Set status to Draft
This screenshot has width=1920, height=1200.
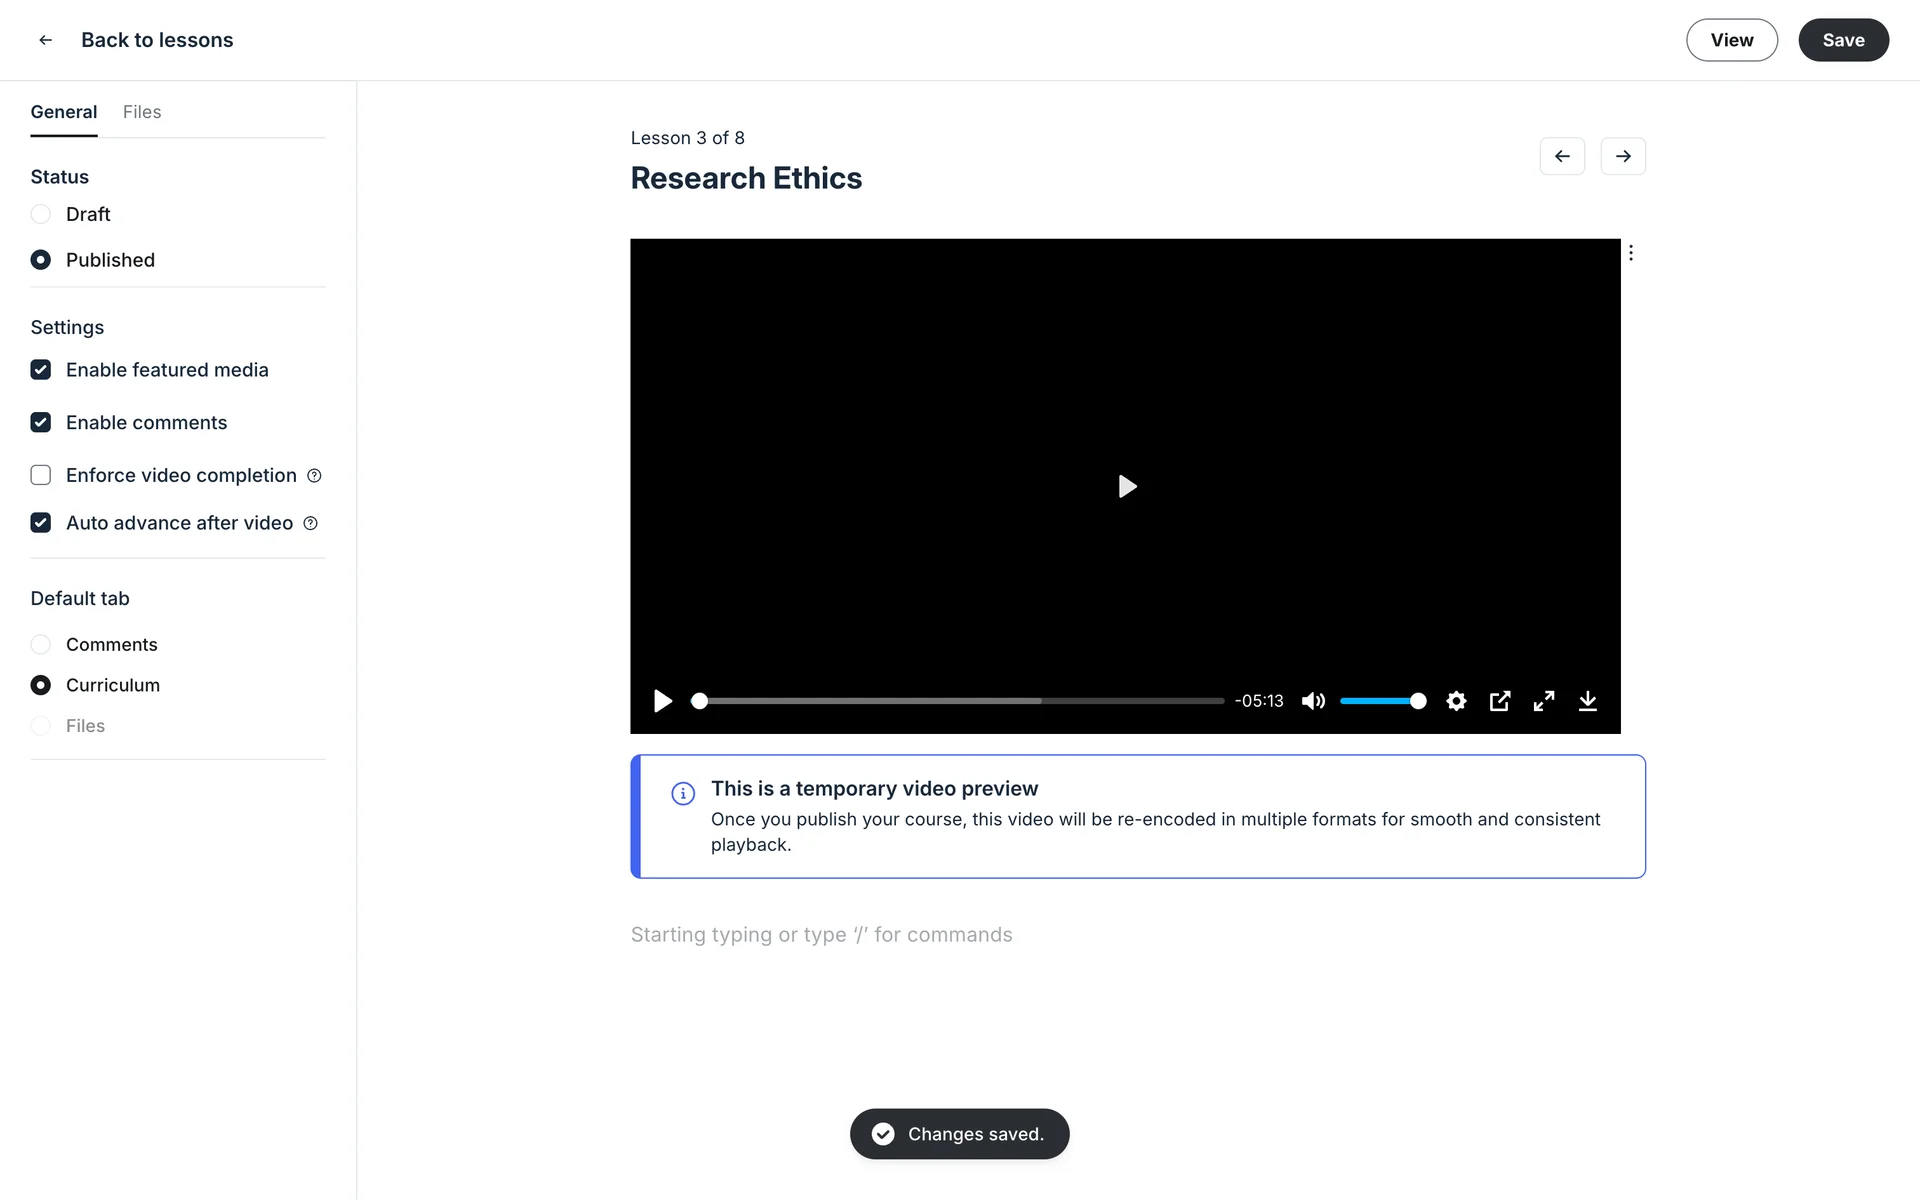41,214
